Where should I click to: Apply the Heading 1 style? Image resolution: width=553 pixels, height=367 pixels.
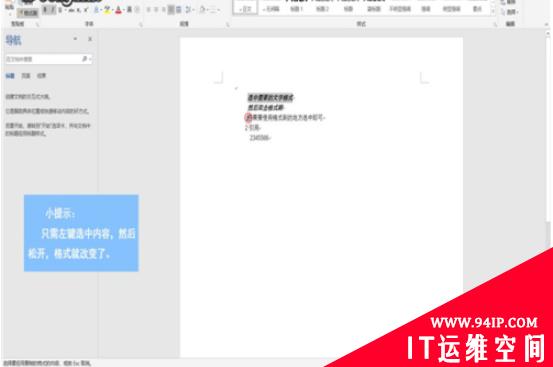coord(297,9)
